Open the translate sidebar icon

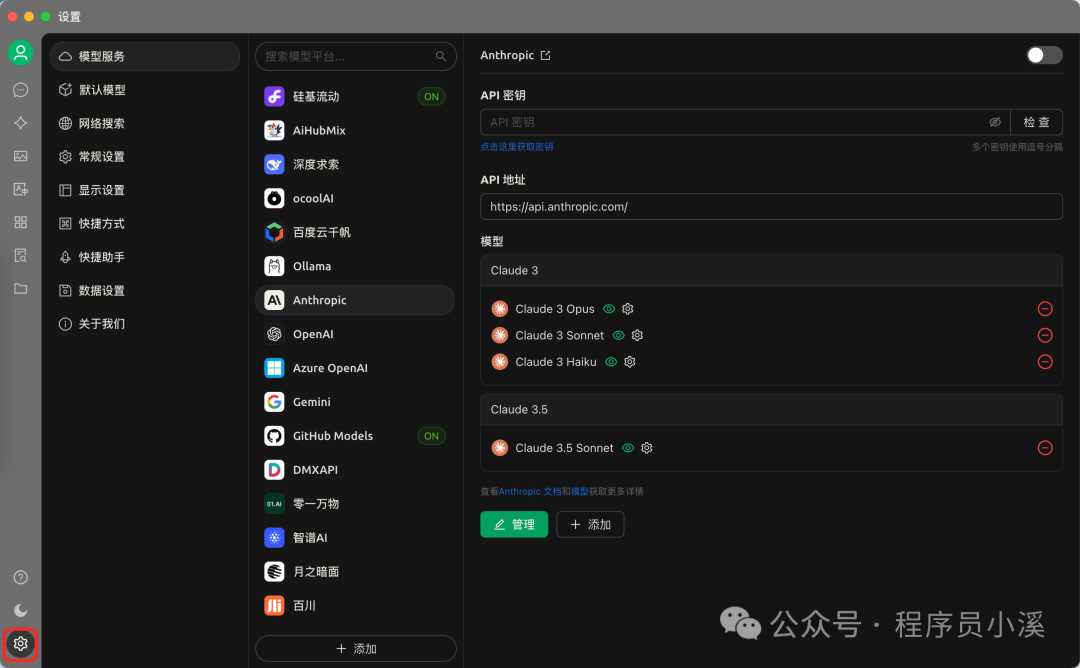[21, 189]
